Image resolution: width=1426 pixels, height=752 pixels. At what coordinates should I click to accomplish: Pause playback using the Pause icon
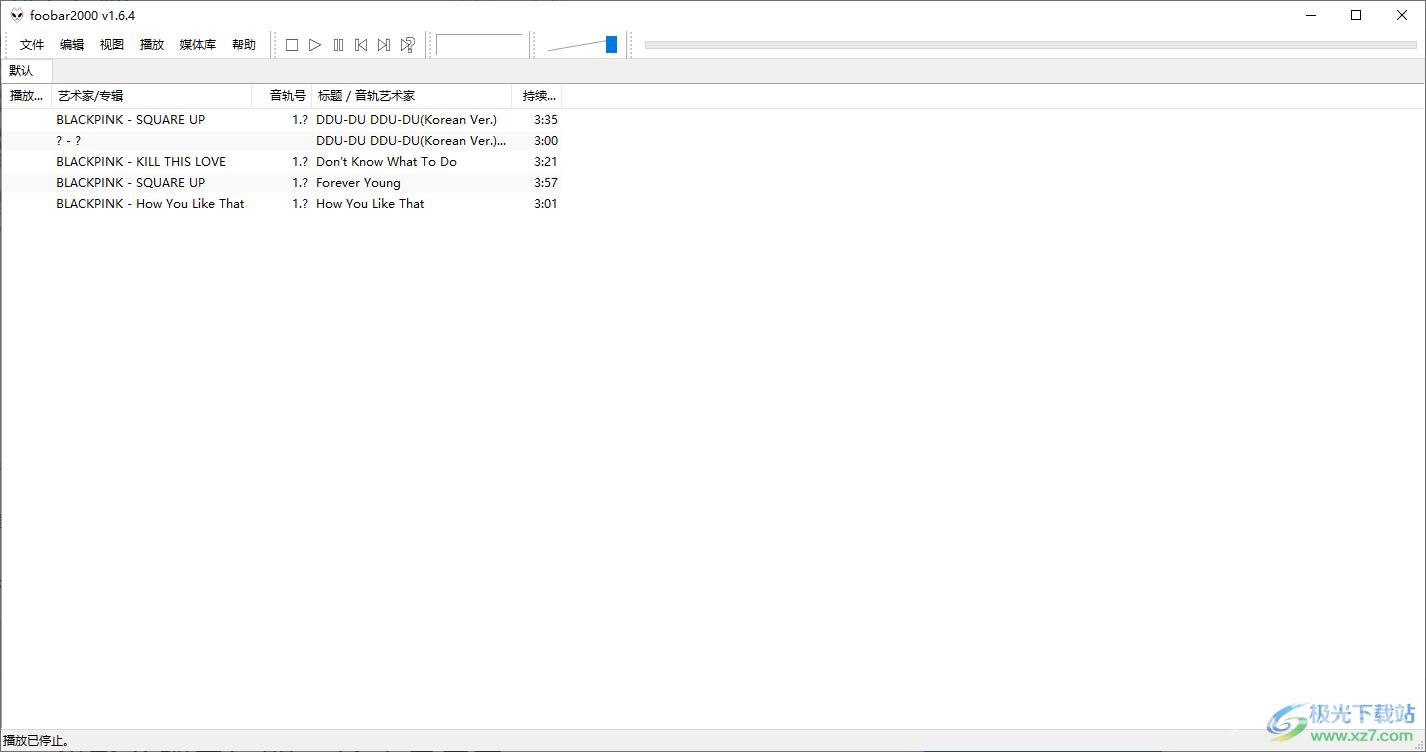338,45
